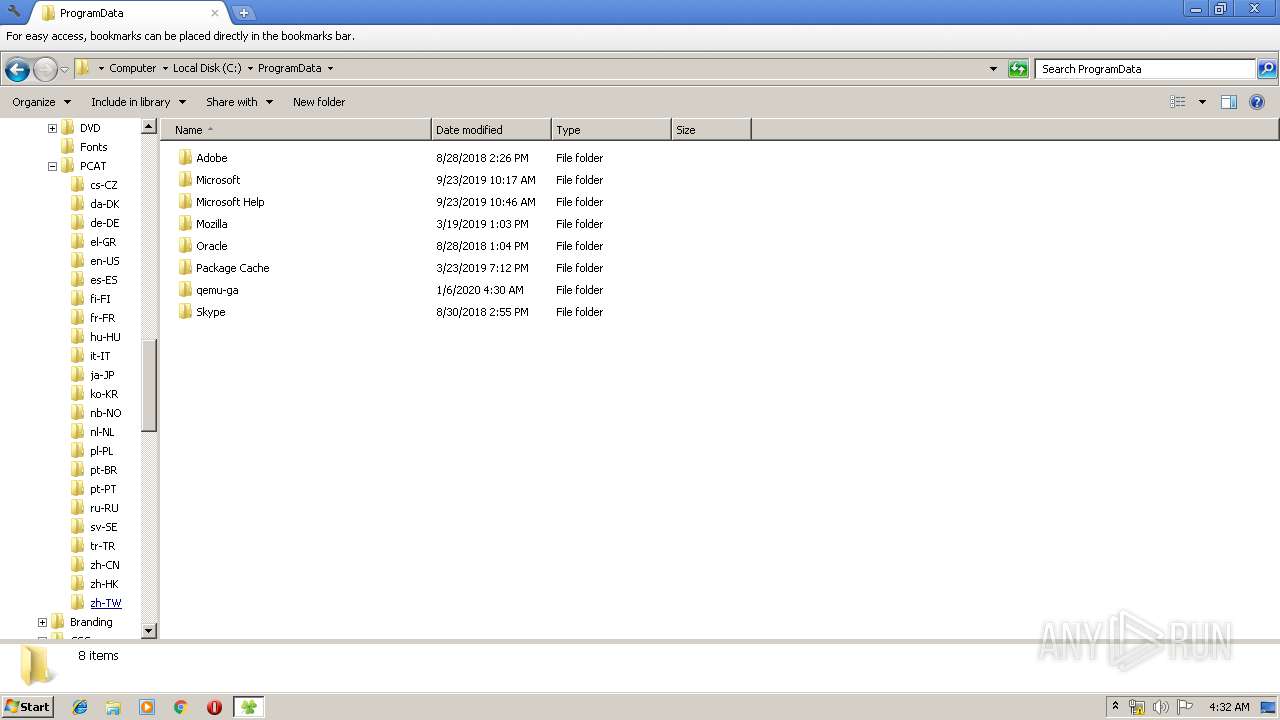Click the tree scrollbar down arrow
Viewport: 1280px width, 720px height.
tap(149, 631)
